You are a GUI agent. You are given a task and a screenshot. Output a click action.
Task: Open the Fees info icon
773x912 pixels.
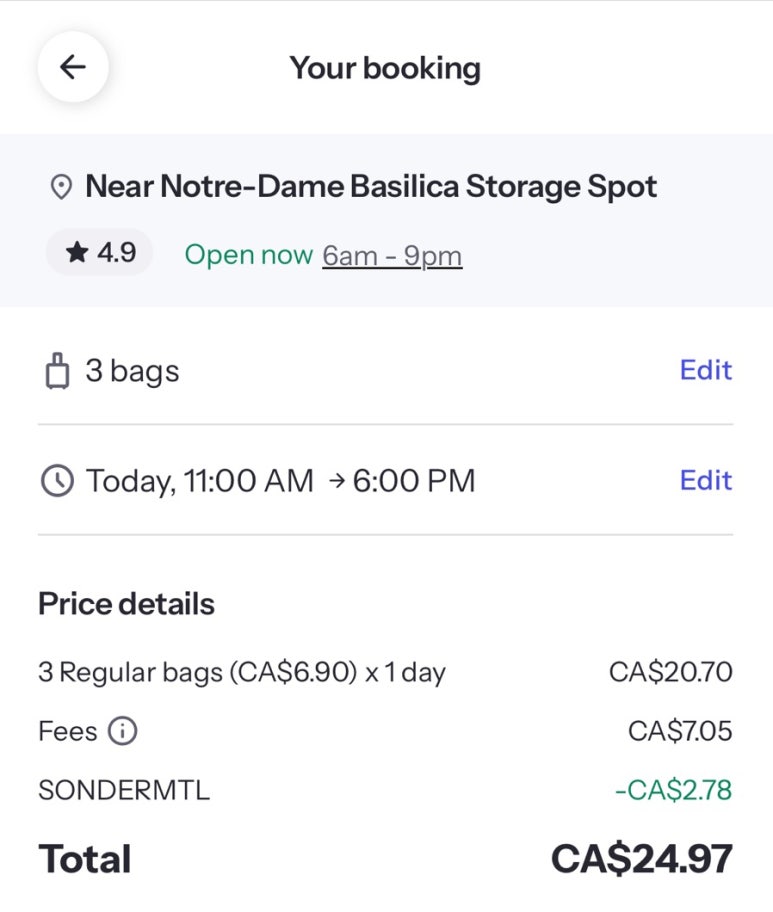coord(122,731)
